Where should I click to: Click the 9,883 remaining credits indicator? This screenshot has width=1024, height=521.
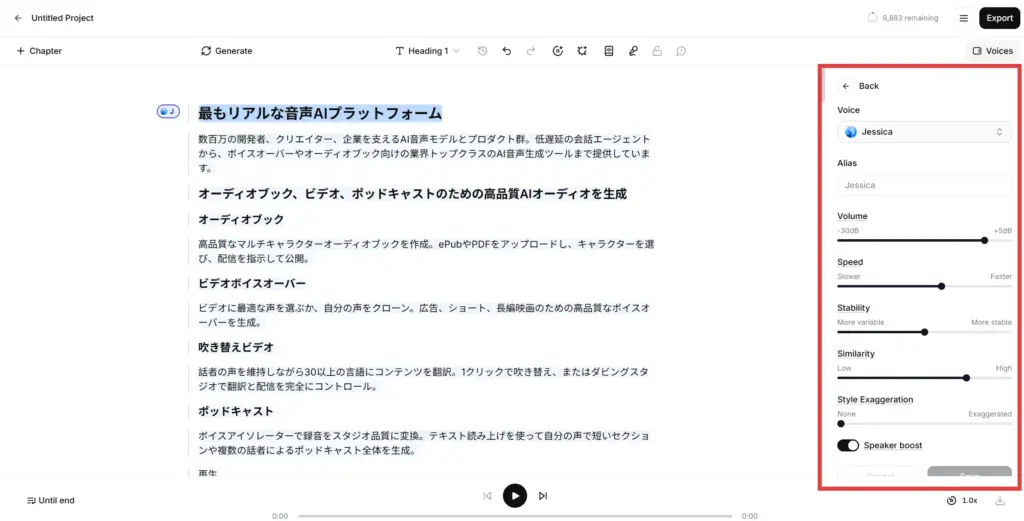click(x=903, y=18)
